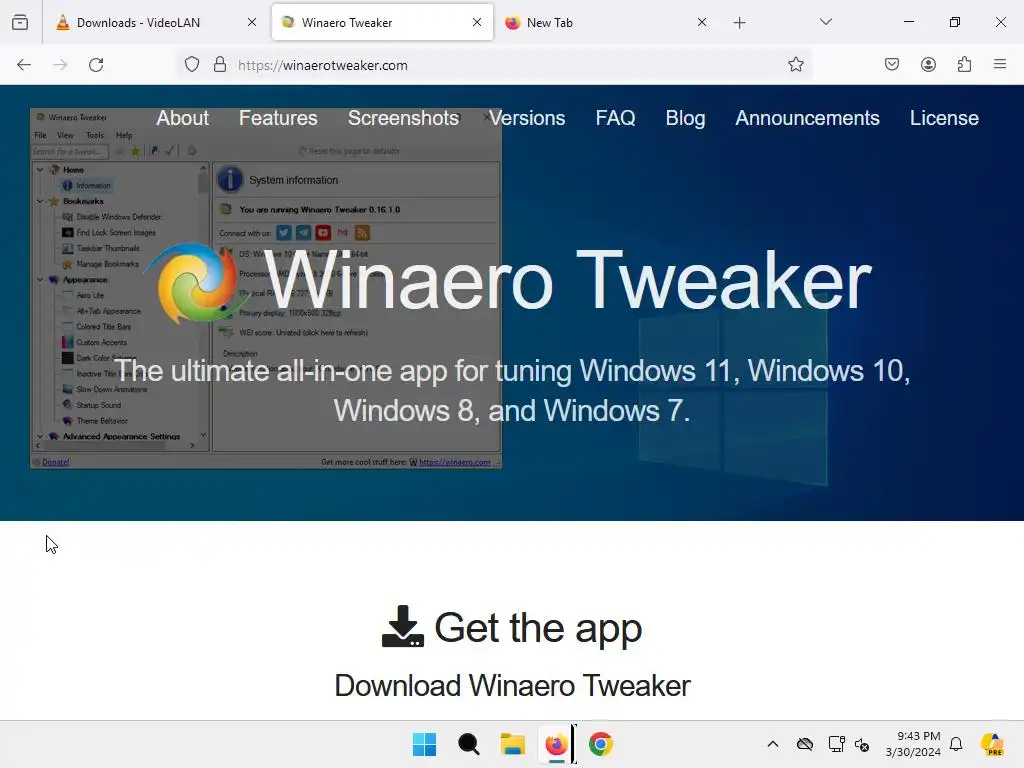This screenshot has width=1024, height=768.
Task: Open a new tab with the plus button
Action: (x=739, y=23)
